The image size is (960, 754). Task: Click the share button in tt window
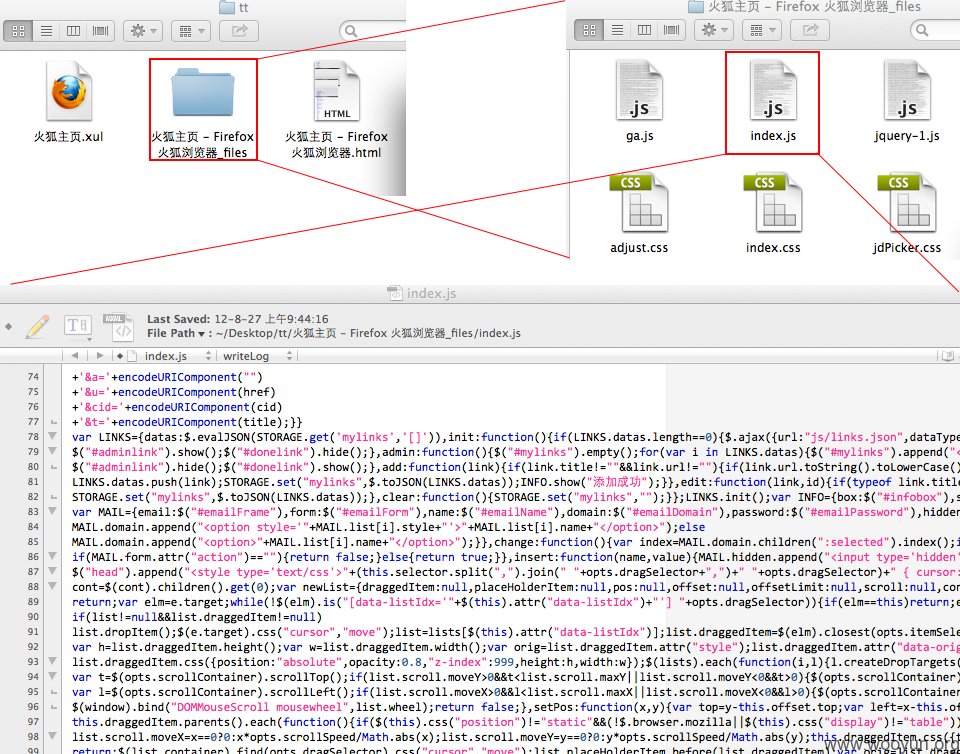pos(239,30)
